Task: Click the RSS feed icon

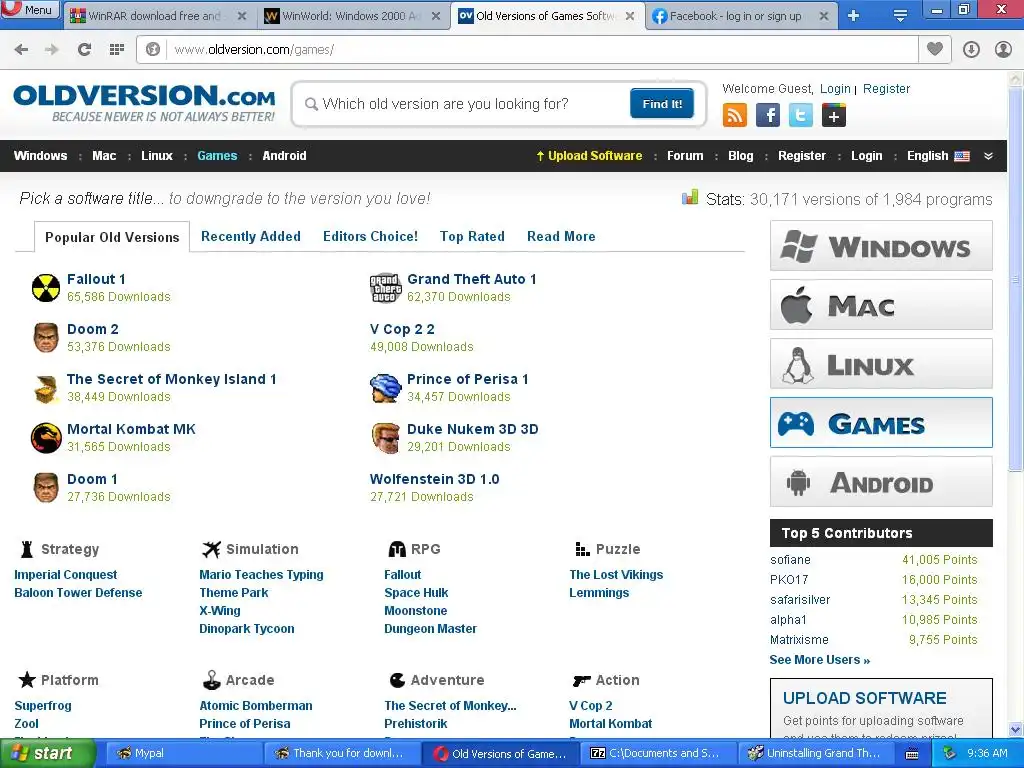Action: [735, 116]
